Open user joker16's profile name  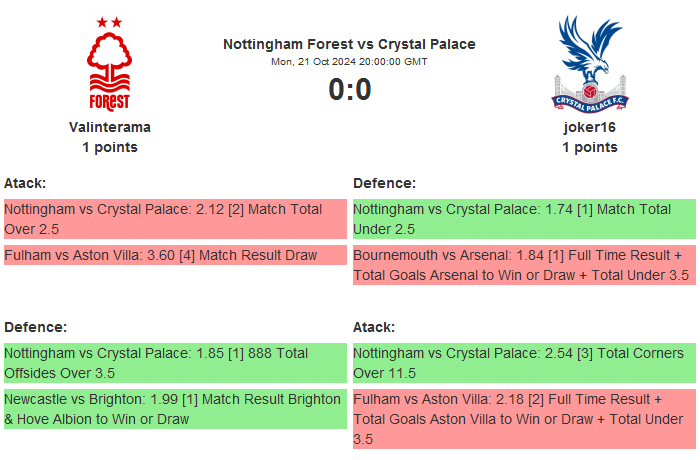[590, 127]
